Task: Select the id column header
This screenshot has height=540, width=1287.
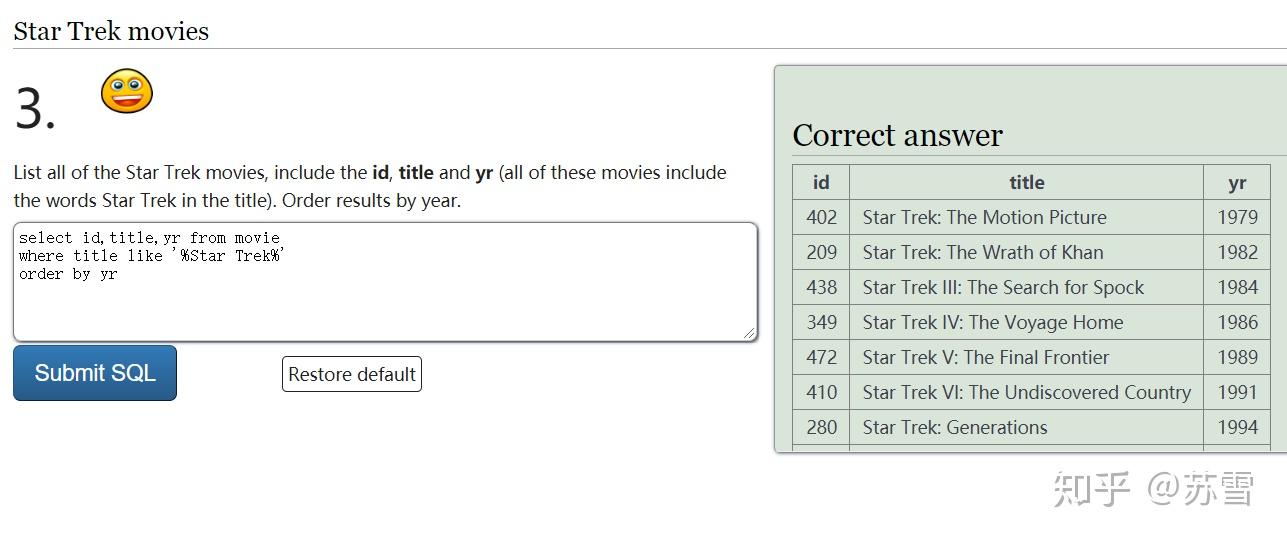Action: pos(821,182)
